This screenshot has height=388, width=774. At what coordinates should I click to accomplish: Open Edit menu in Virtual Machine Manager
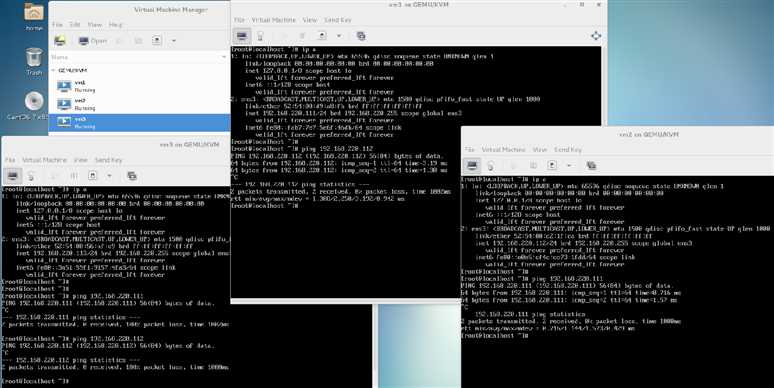coord(75,24)
